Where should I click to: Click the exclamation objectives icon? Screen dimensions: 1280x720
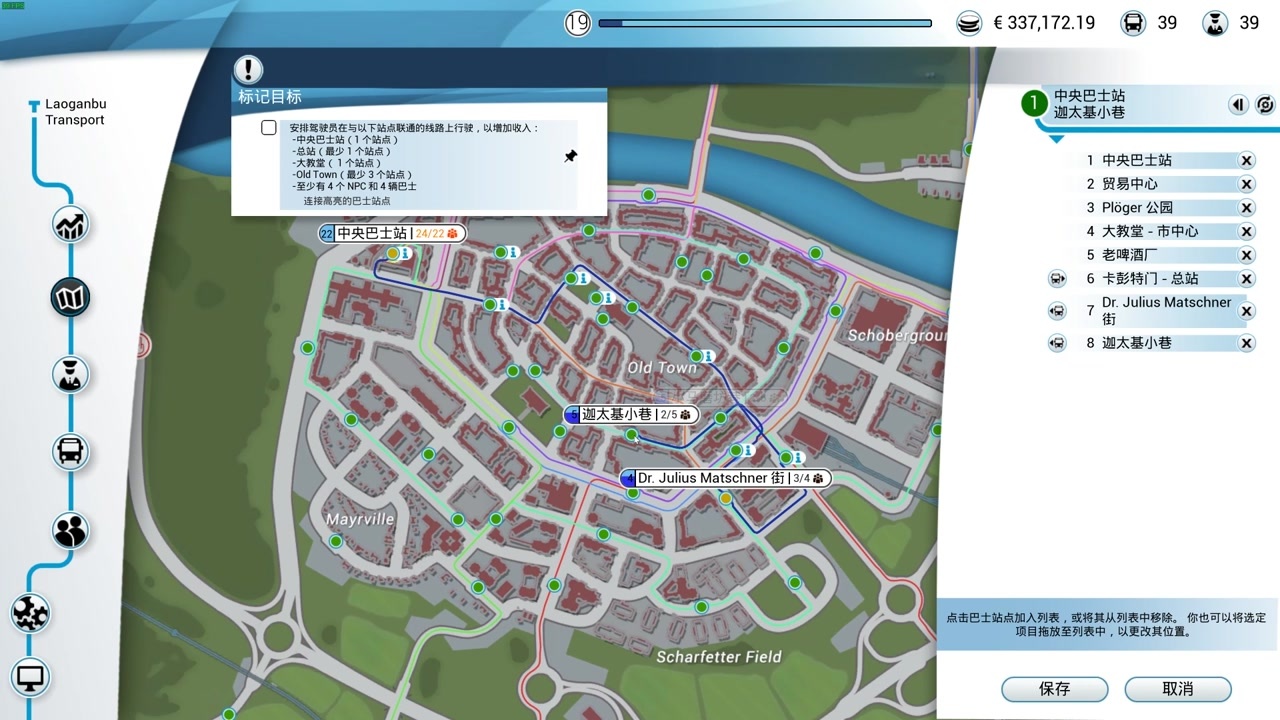click(x=248, y=69)
